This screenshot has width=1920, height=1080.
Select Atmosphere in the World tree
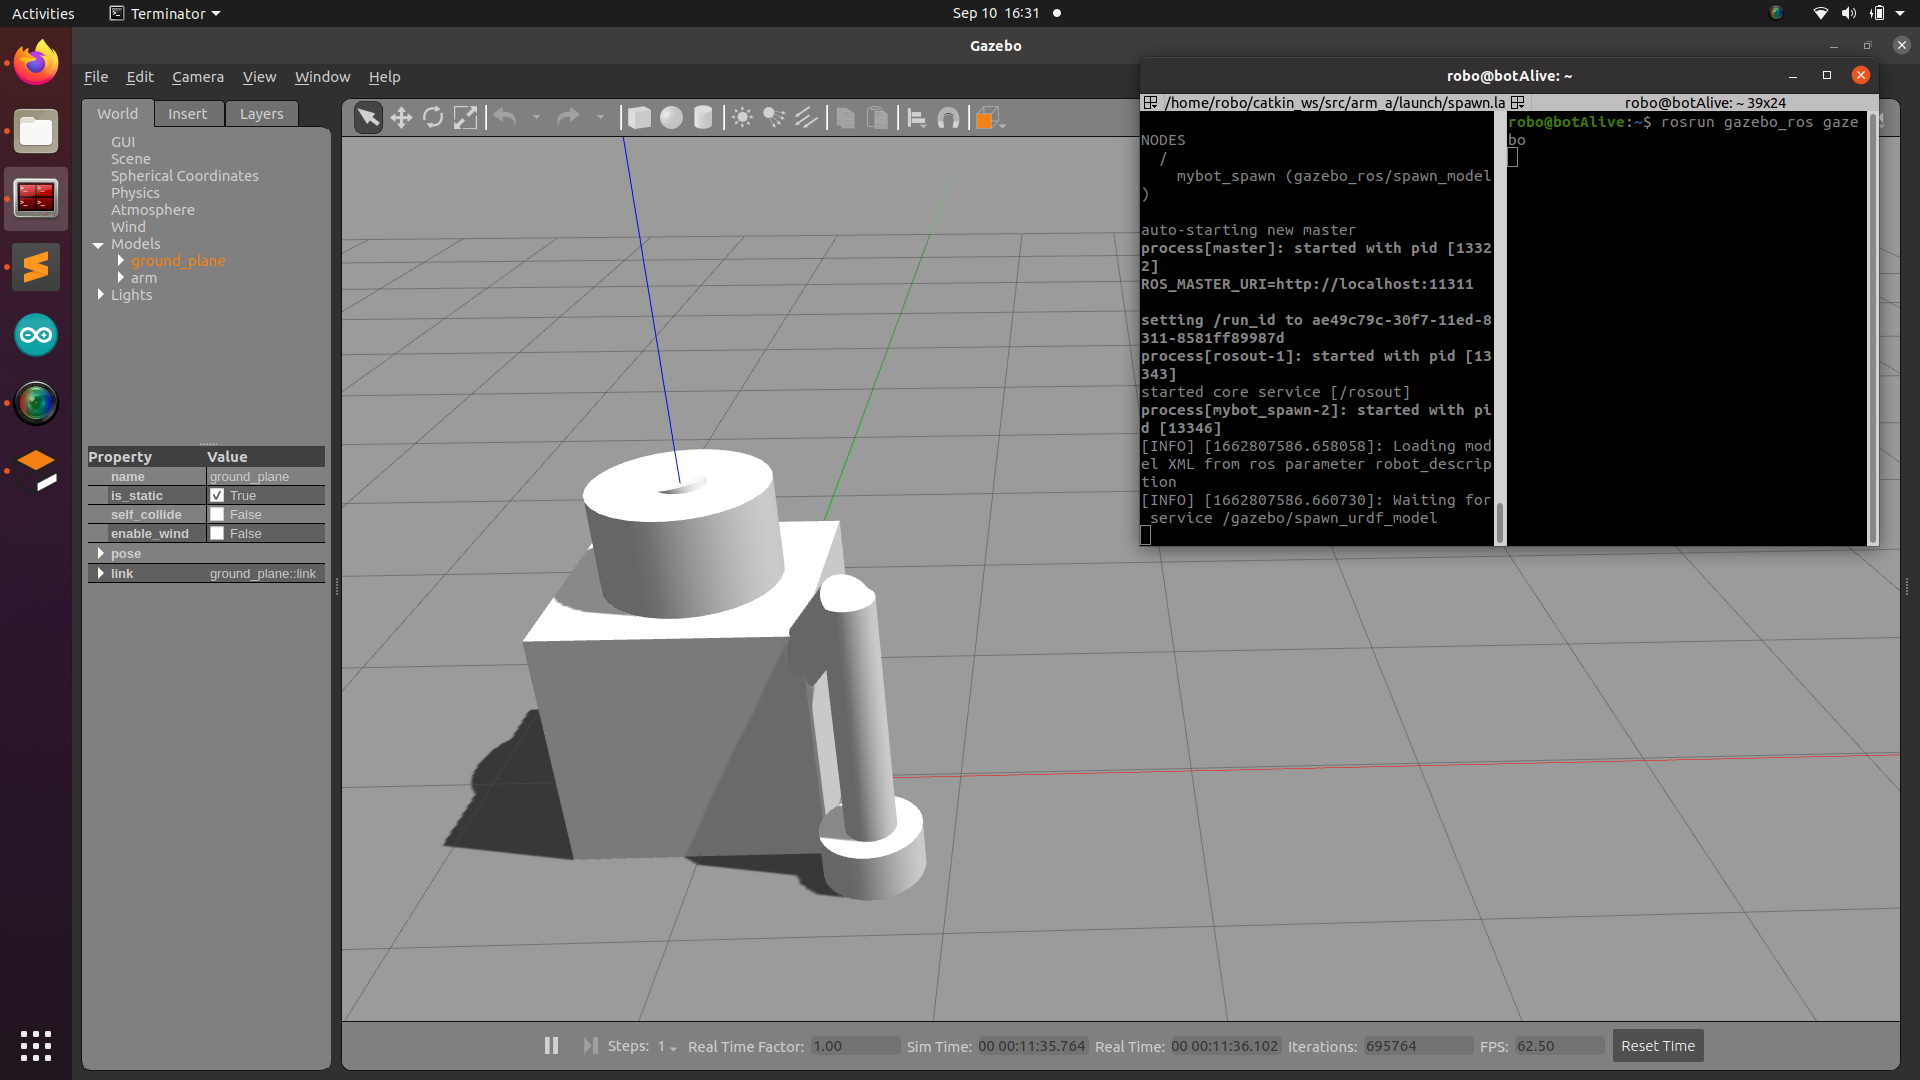[x=153, y=210]
